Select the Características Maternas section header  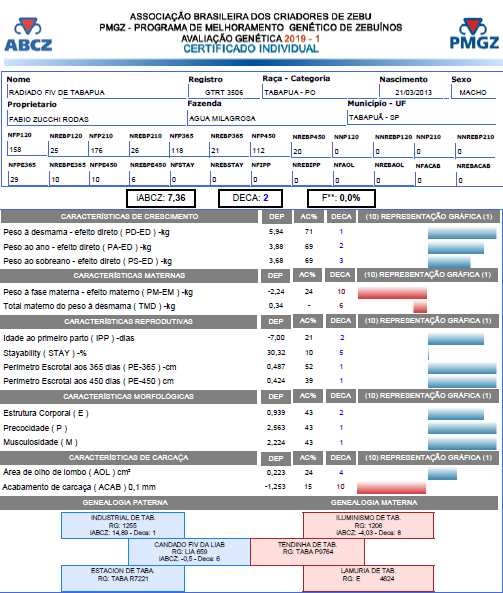pos(129,275)
